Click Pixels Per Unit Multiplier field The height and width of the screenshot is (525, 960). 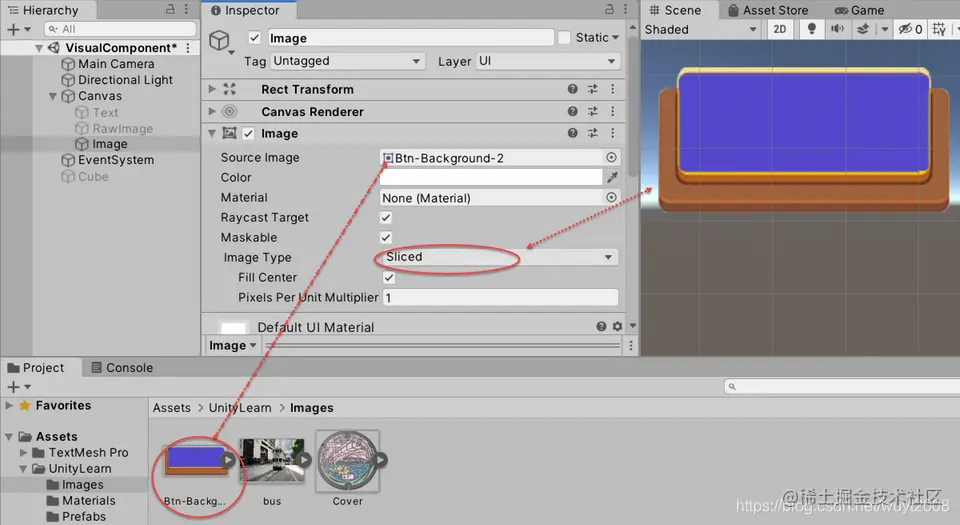coord(500,297)
